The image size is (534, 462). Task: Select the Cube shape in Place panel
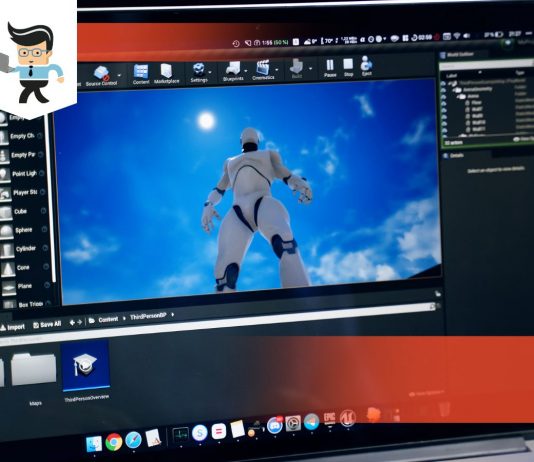tap(14, 212)
